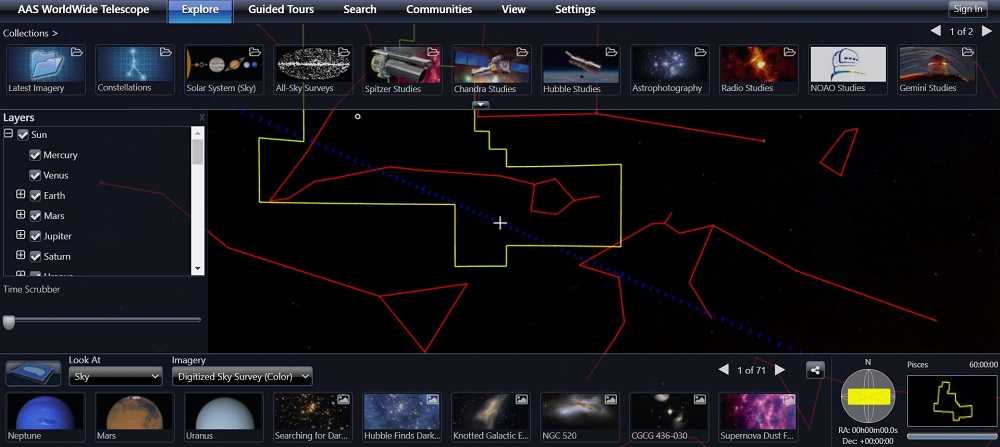
Task: Click the Time Scrubber slider handle
Action: 9,322
